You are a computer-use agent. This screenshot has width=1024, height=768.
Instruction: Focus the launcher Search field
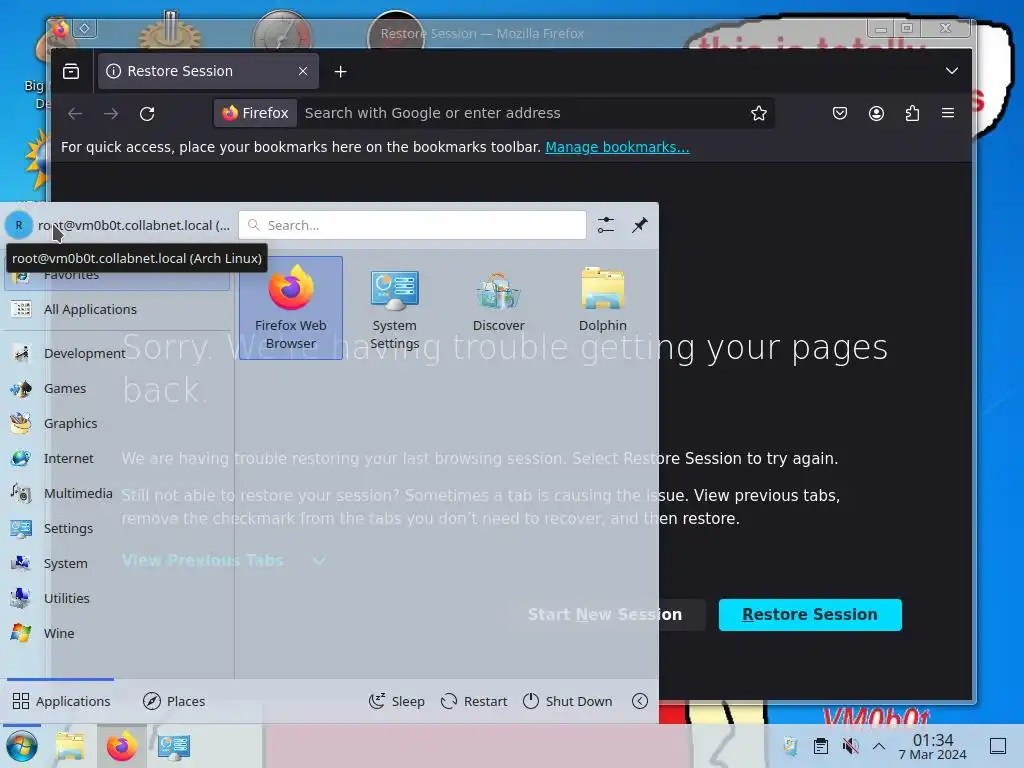[x=412, y=225]
